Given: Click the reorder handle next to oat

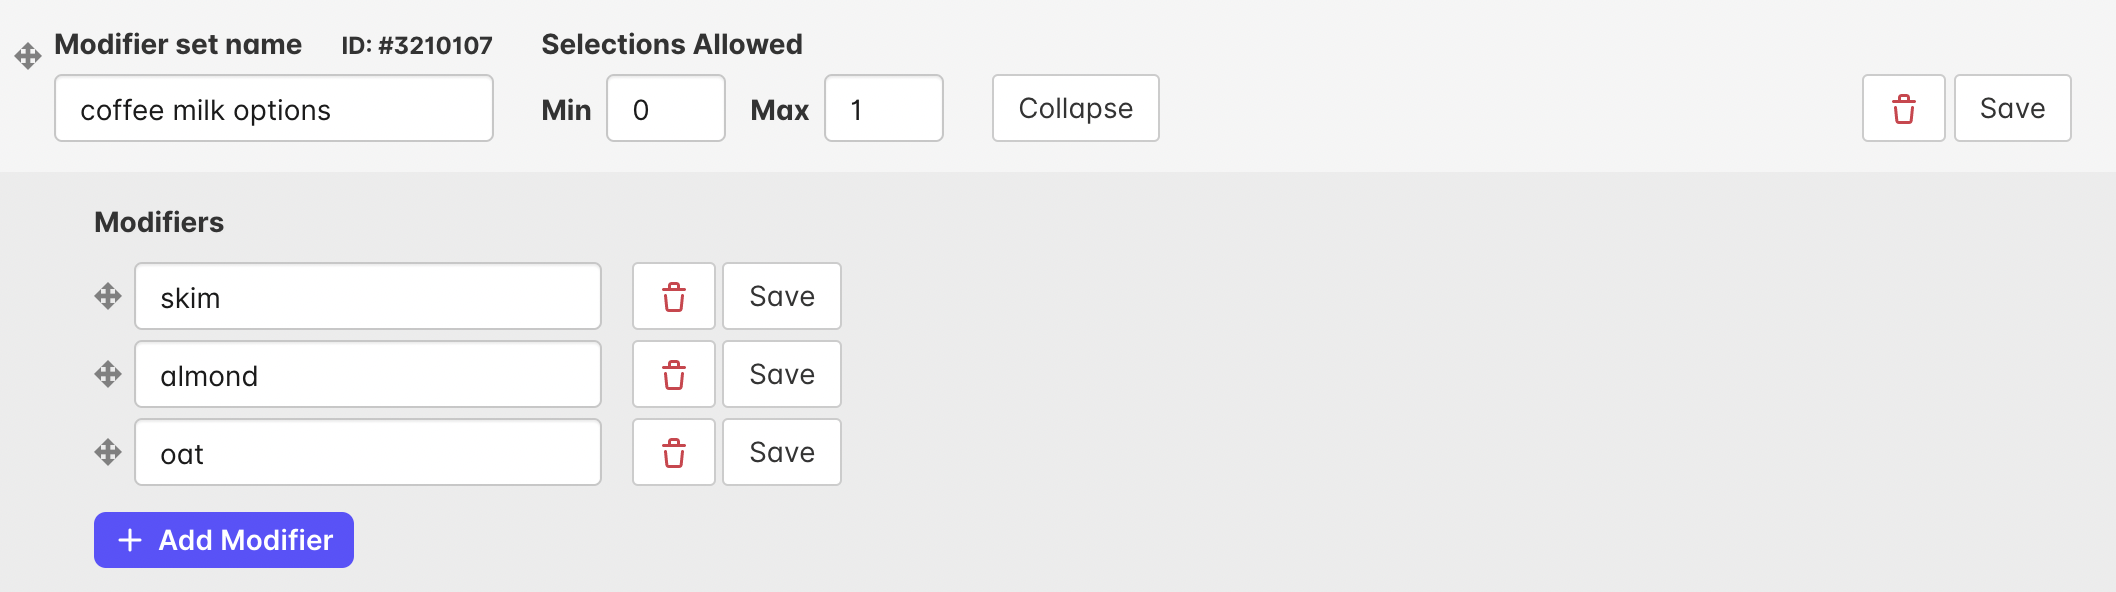Looking at the screenshot, I should click(x=108, y=452).
